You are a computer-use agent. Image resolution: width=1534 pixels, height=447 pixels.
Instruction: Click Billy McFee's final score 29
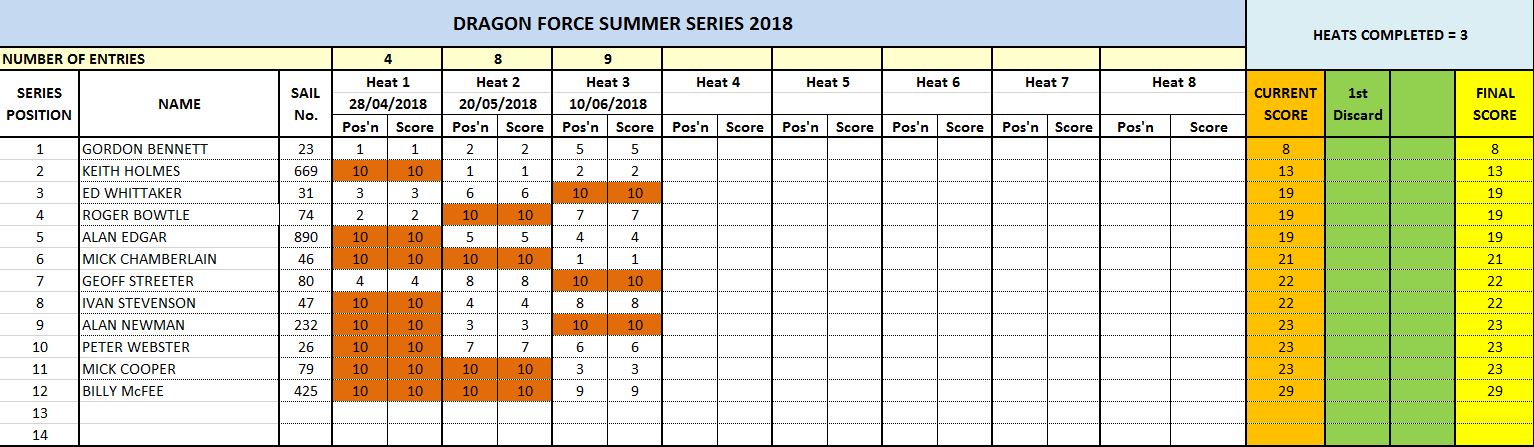pyautogui.click(x=1495, y=391)
